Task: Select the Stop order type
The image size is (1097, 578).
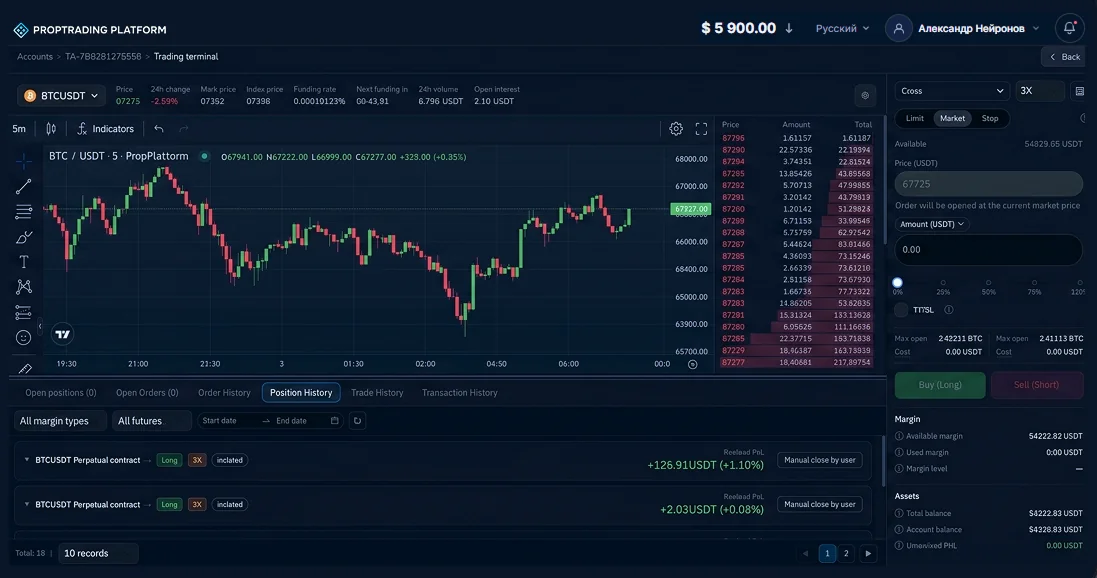Action: pyautogui.click(x=990, y=118)
